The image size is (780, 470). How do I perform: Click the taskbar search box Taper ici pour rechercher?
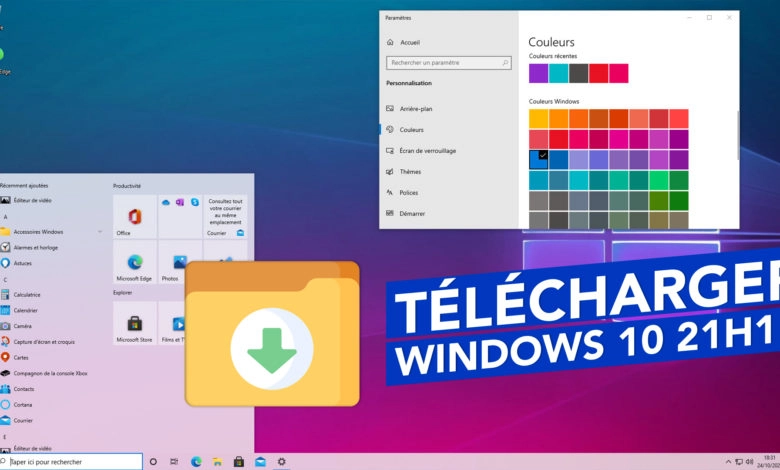tap(71, 462)
